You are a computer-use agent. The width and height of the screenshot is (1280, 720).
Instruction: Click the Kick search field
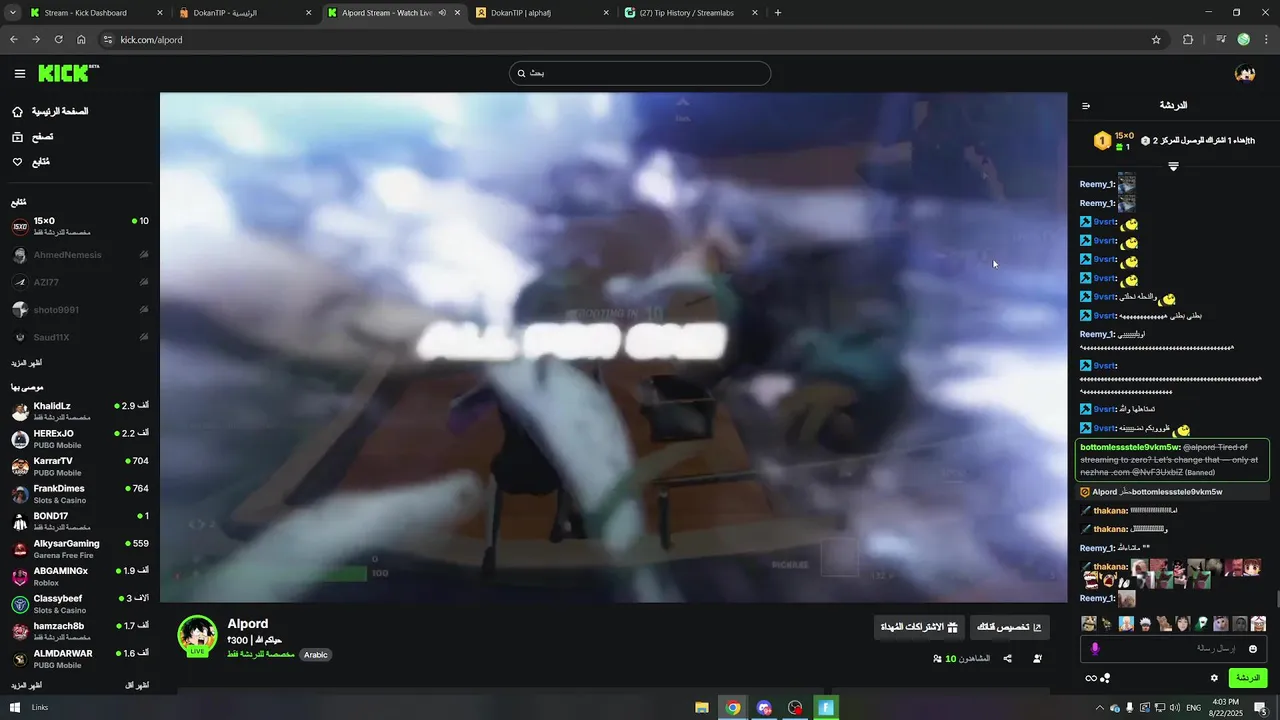pos(640,73)
